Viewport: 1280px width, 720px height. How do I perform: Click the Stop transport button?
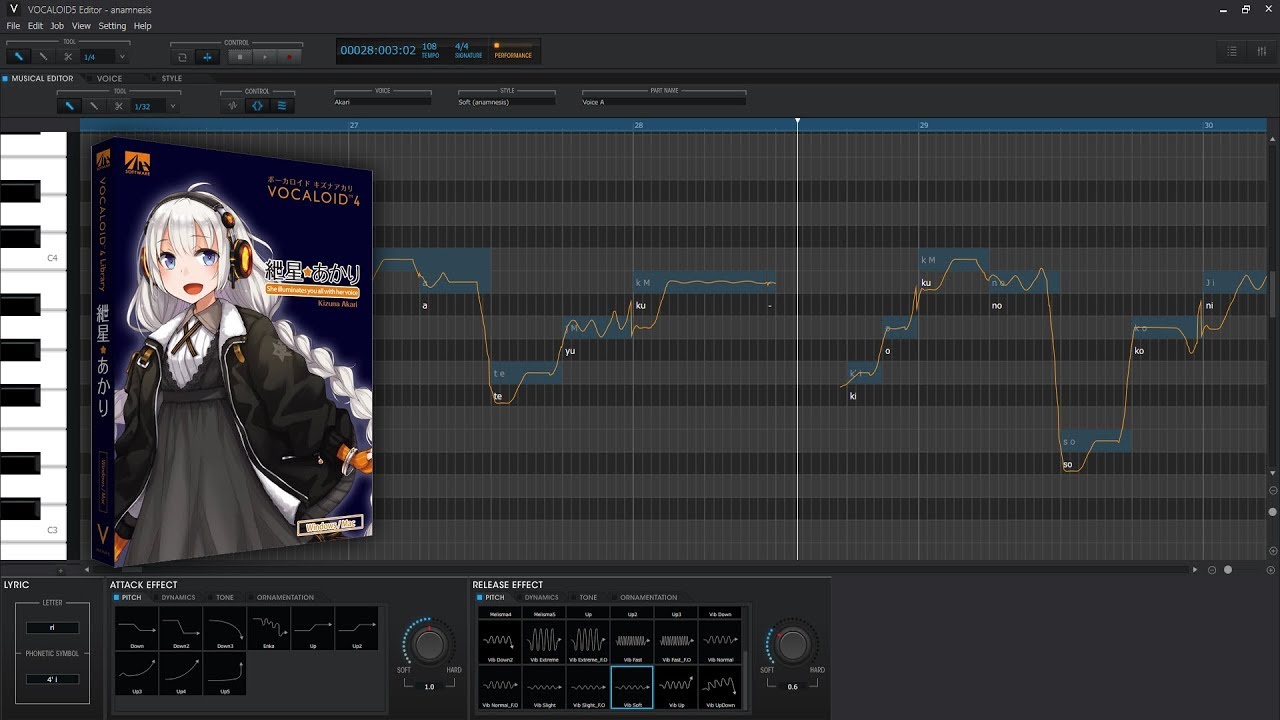coord(239,57)
